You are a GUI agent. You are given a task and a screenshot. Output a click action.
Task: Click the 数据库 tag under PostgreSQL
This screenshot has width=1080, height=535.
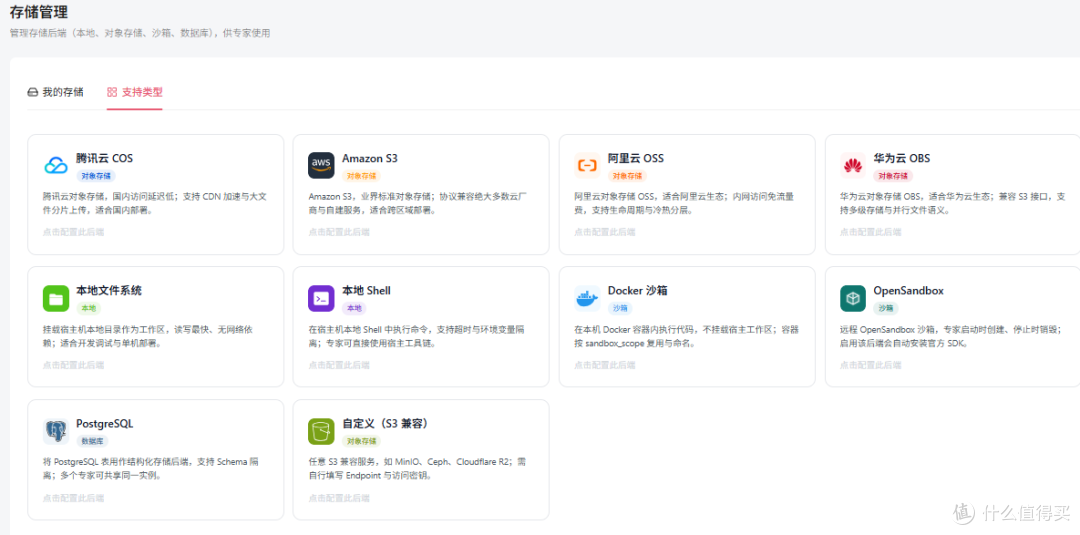[x=92, y=441]
